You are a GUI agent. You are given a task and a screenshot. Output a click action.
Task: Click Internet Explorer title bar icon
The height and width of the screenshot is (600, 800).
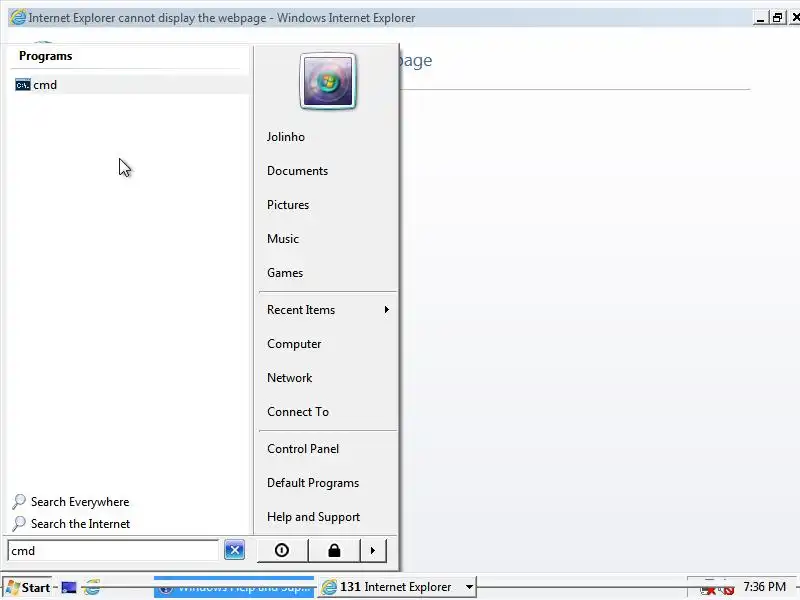[17, 17]
